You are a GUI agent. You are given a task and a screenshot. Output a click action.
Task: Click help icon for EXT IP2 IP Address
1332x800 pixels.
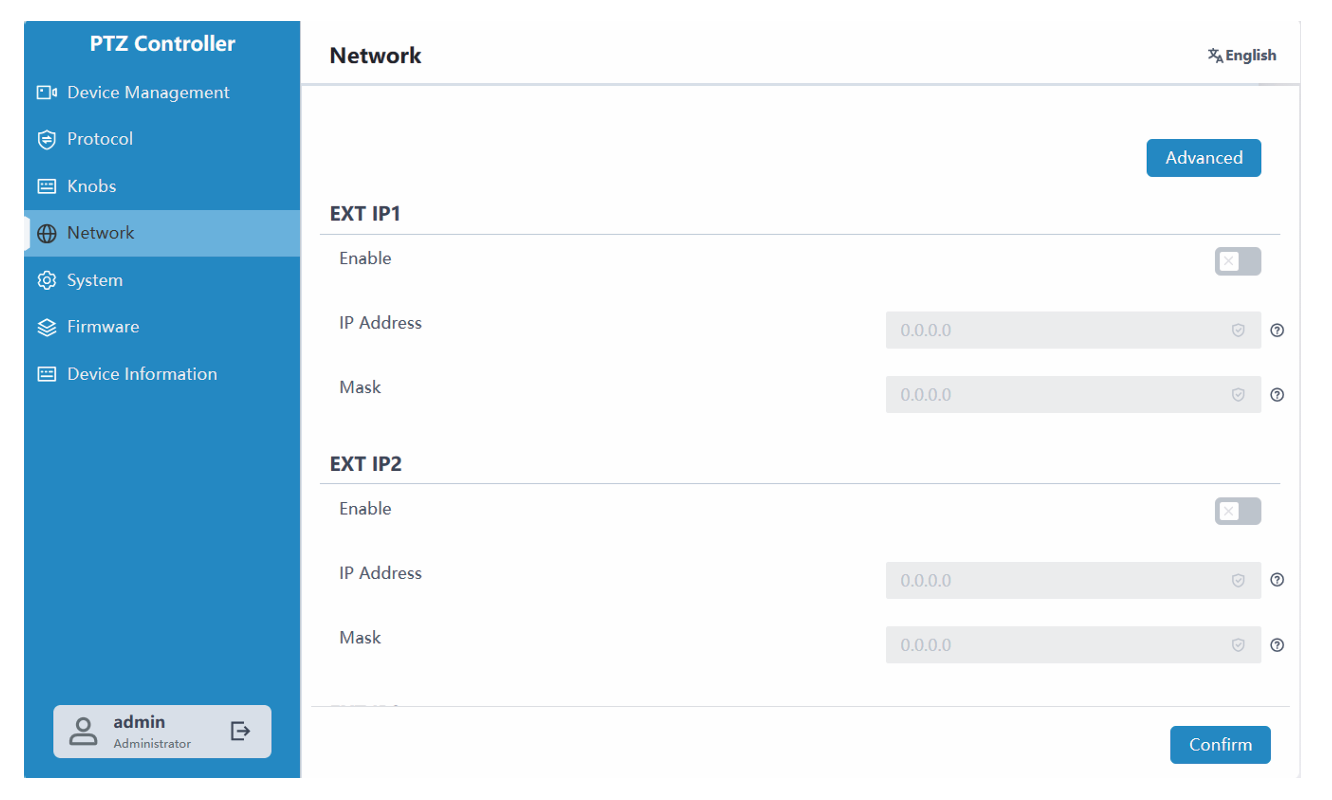[1277, 580]
